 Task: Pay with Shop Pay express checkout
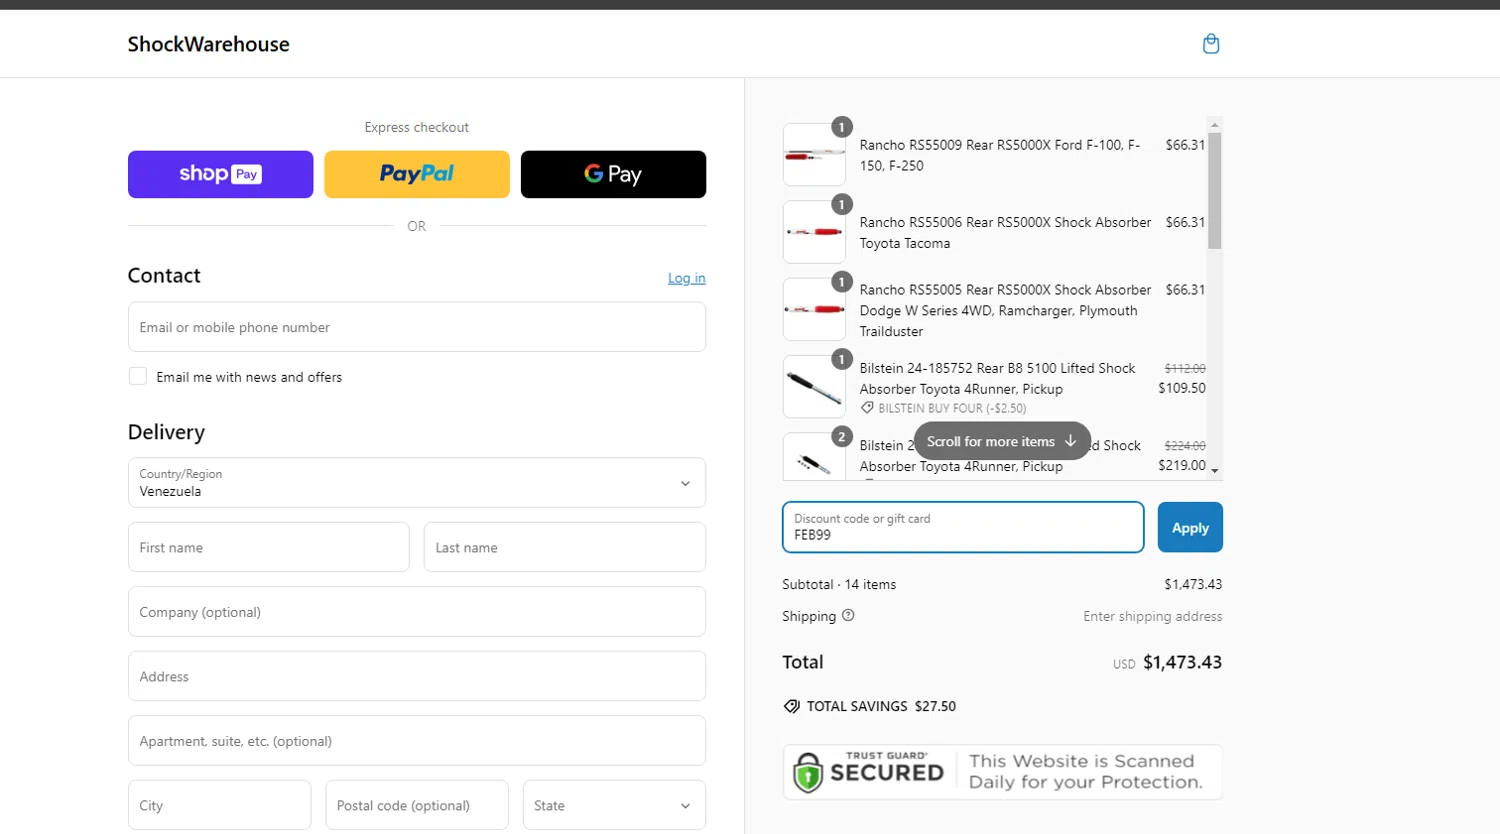click(x=220, y=174)
